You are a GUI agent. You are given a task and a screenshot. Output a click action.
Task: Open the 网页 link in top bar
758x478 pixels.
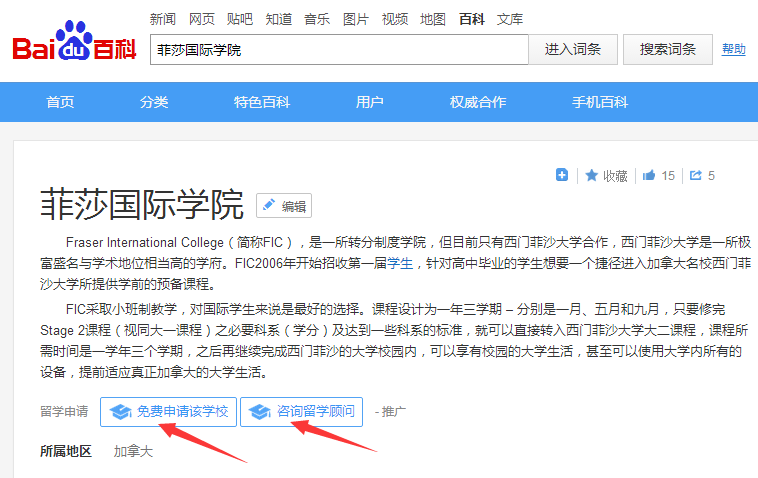[x=201, y=19]
